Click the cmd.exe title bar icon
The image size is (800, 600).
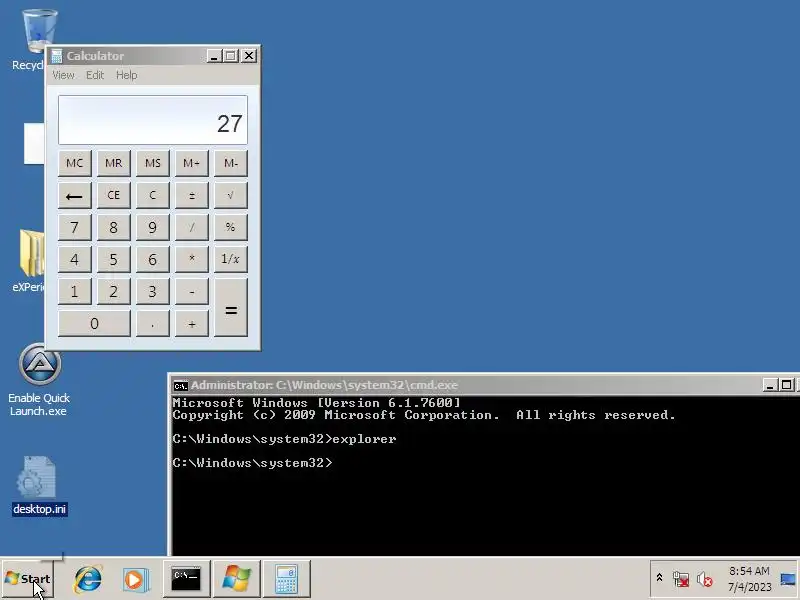point(180,386)
